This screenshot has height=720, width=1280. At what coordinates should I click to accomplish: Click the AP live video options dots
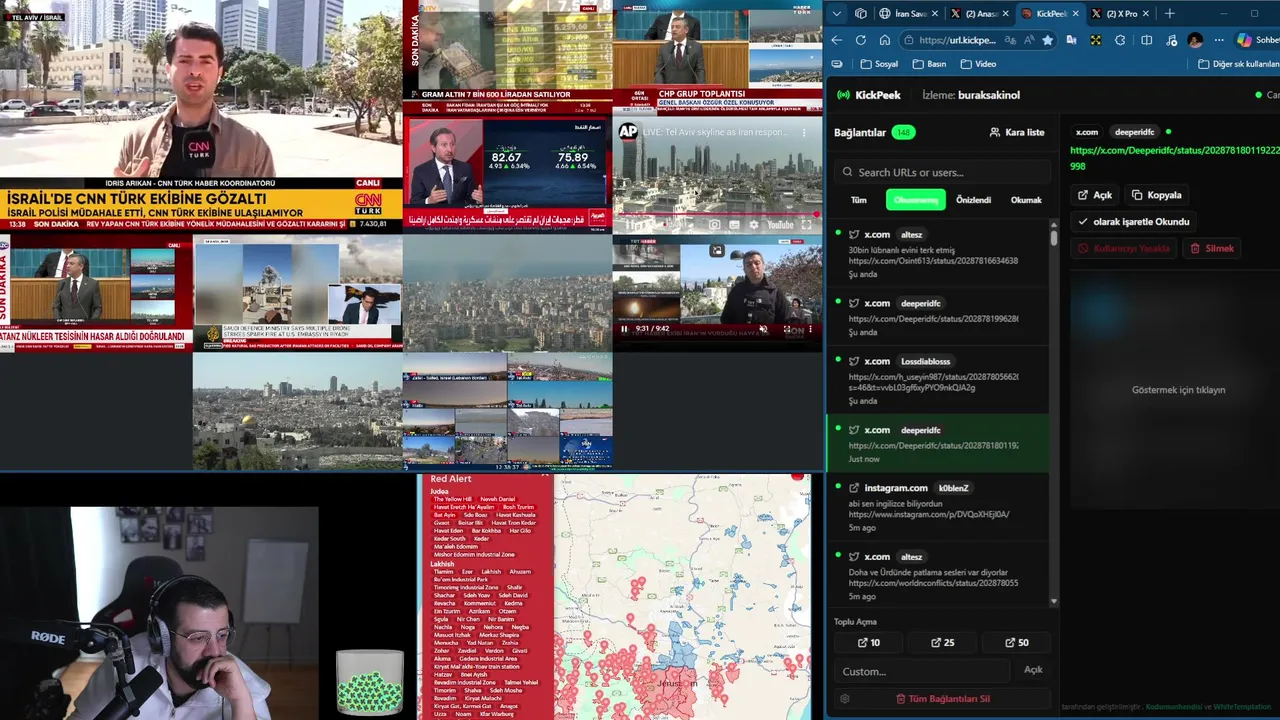[804, 132]
